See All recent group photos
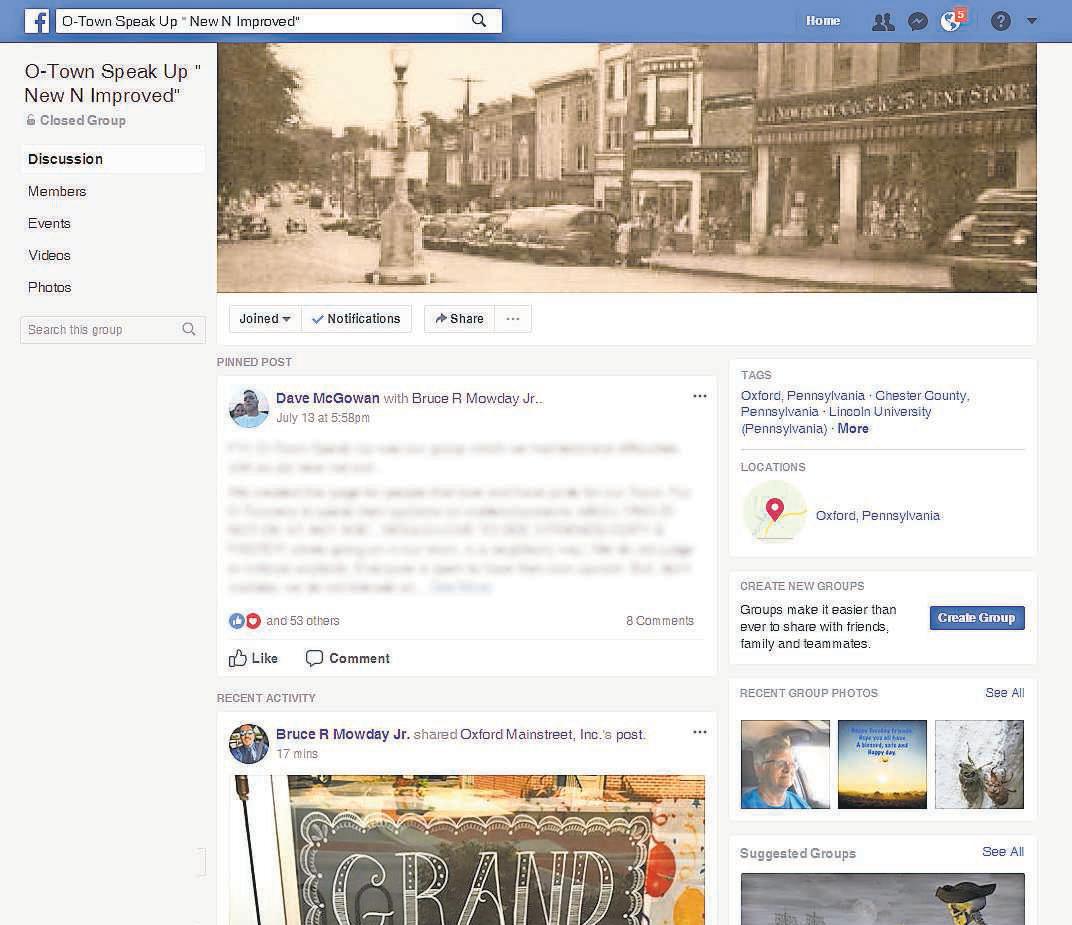The image size is (1072, 925). click(x=1004, y=693)
